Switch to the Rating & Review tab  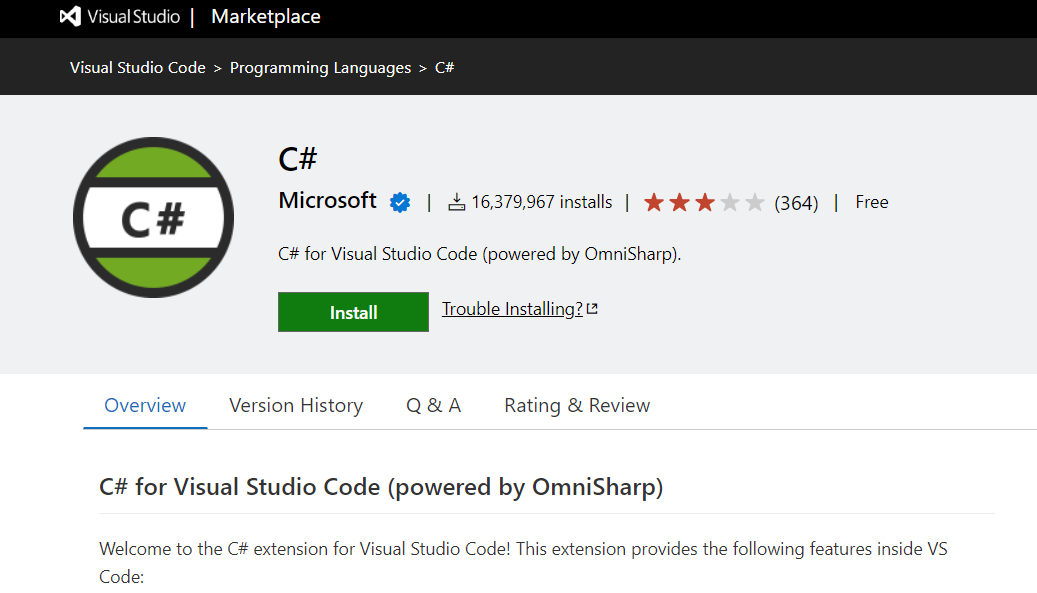coord(577,405)
